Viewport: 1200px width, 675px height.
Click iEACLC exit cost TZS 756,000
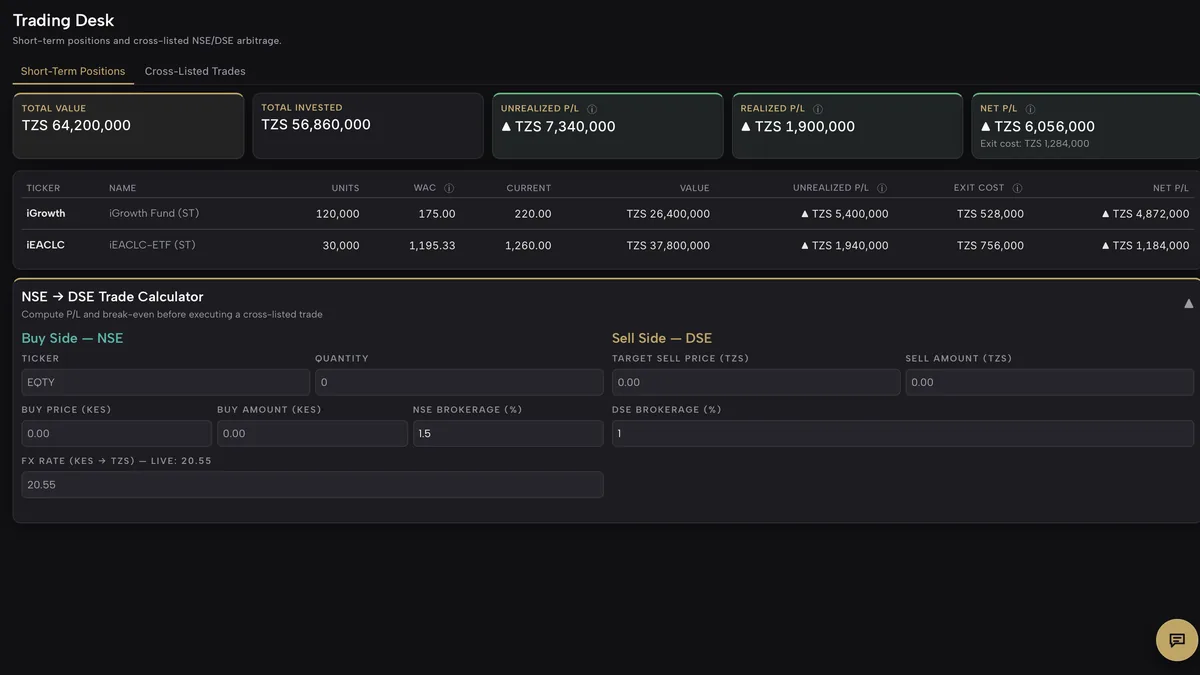tap(990, 245)
